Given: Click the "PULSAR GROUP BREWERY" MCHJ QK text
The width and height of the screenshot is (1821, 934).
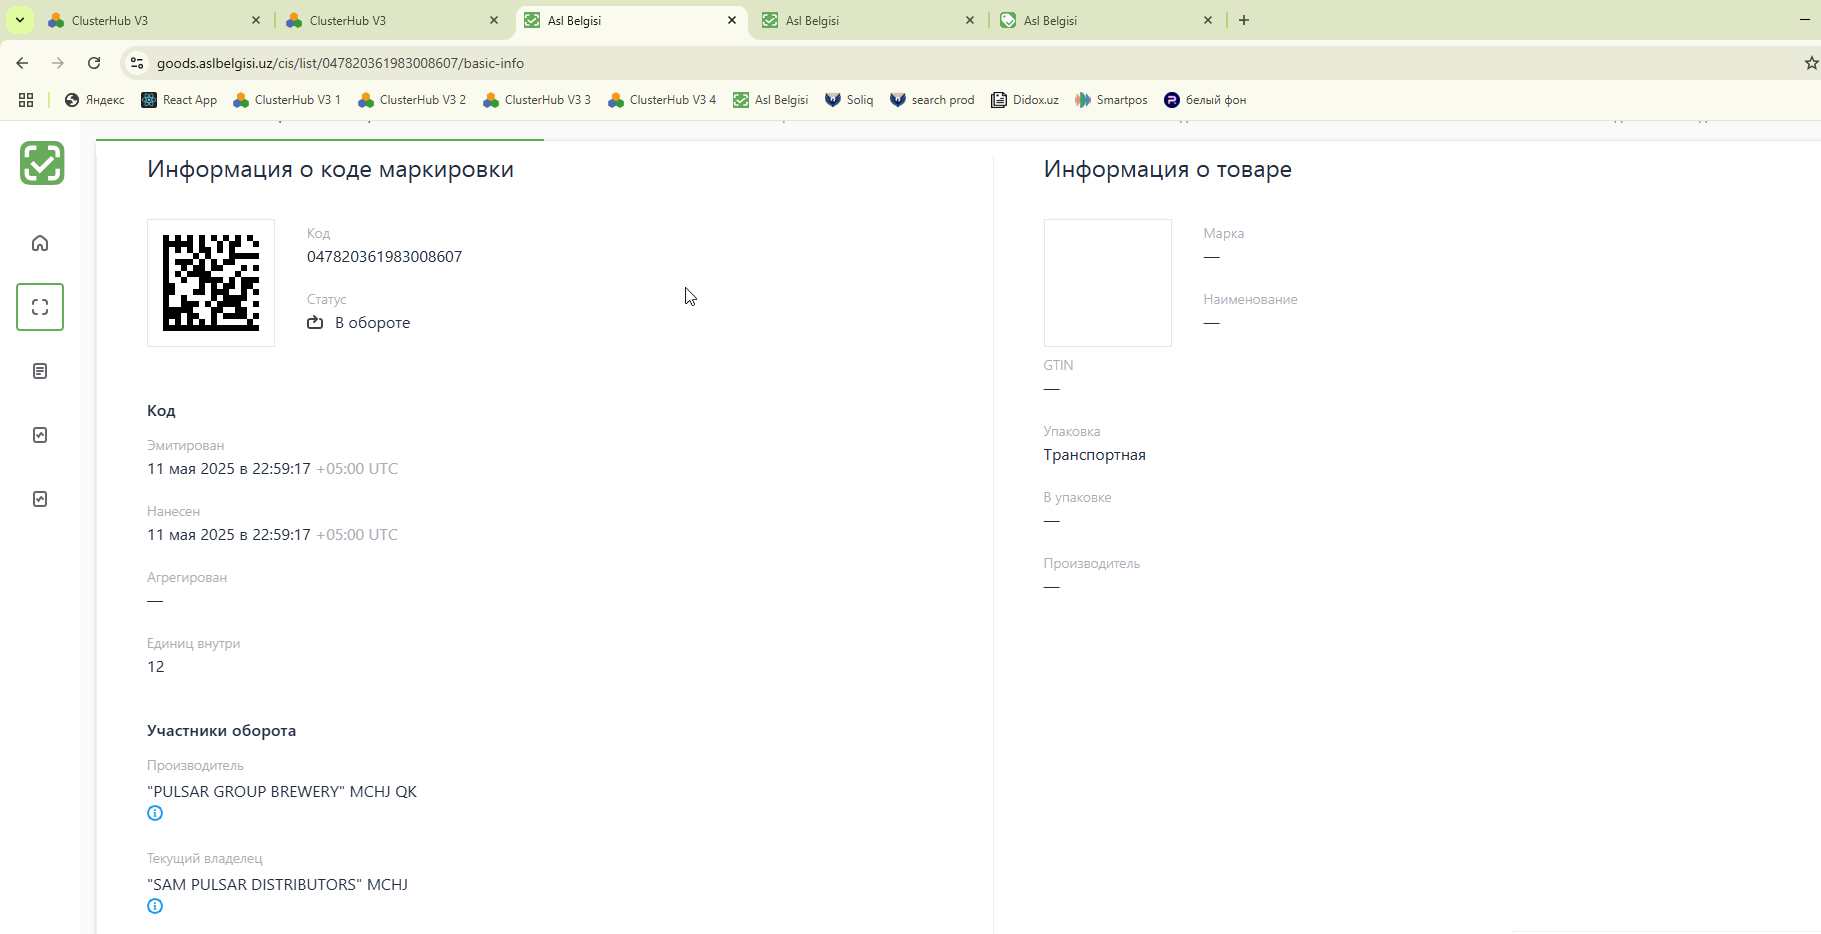Looking at the screenshot, I should point(282,792).
